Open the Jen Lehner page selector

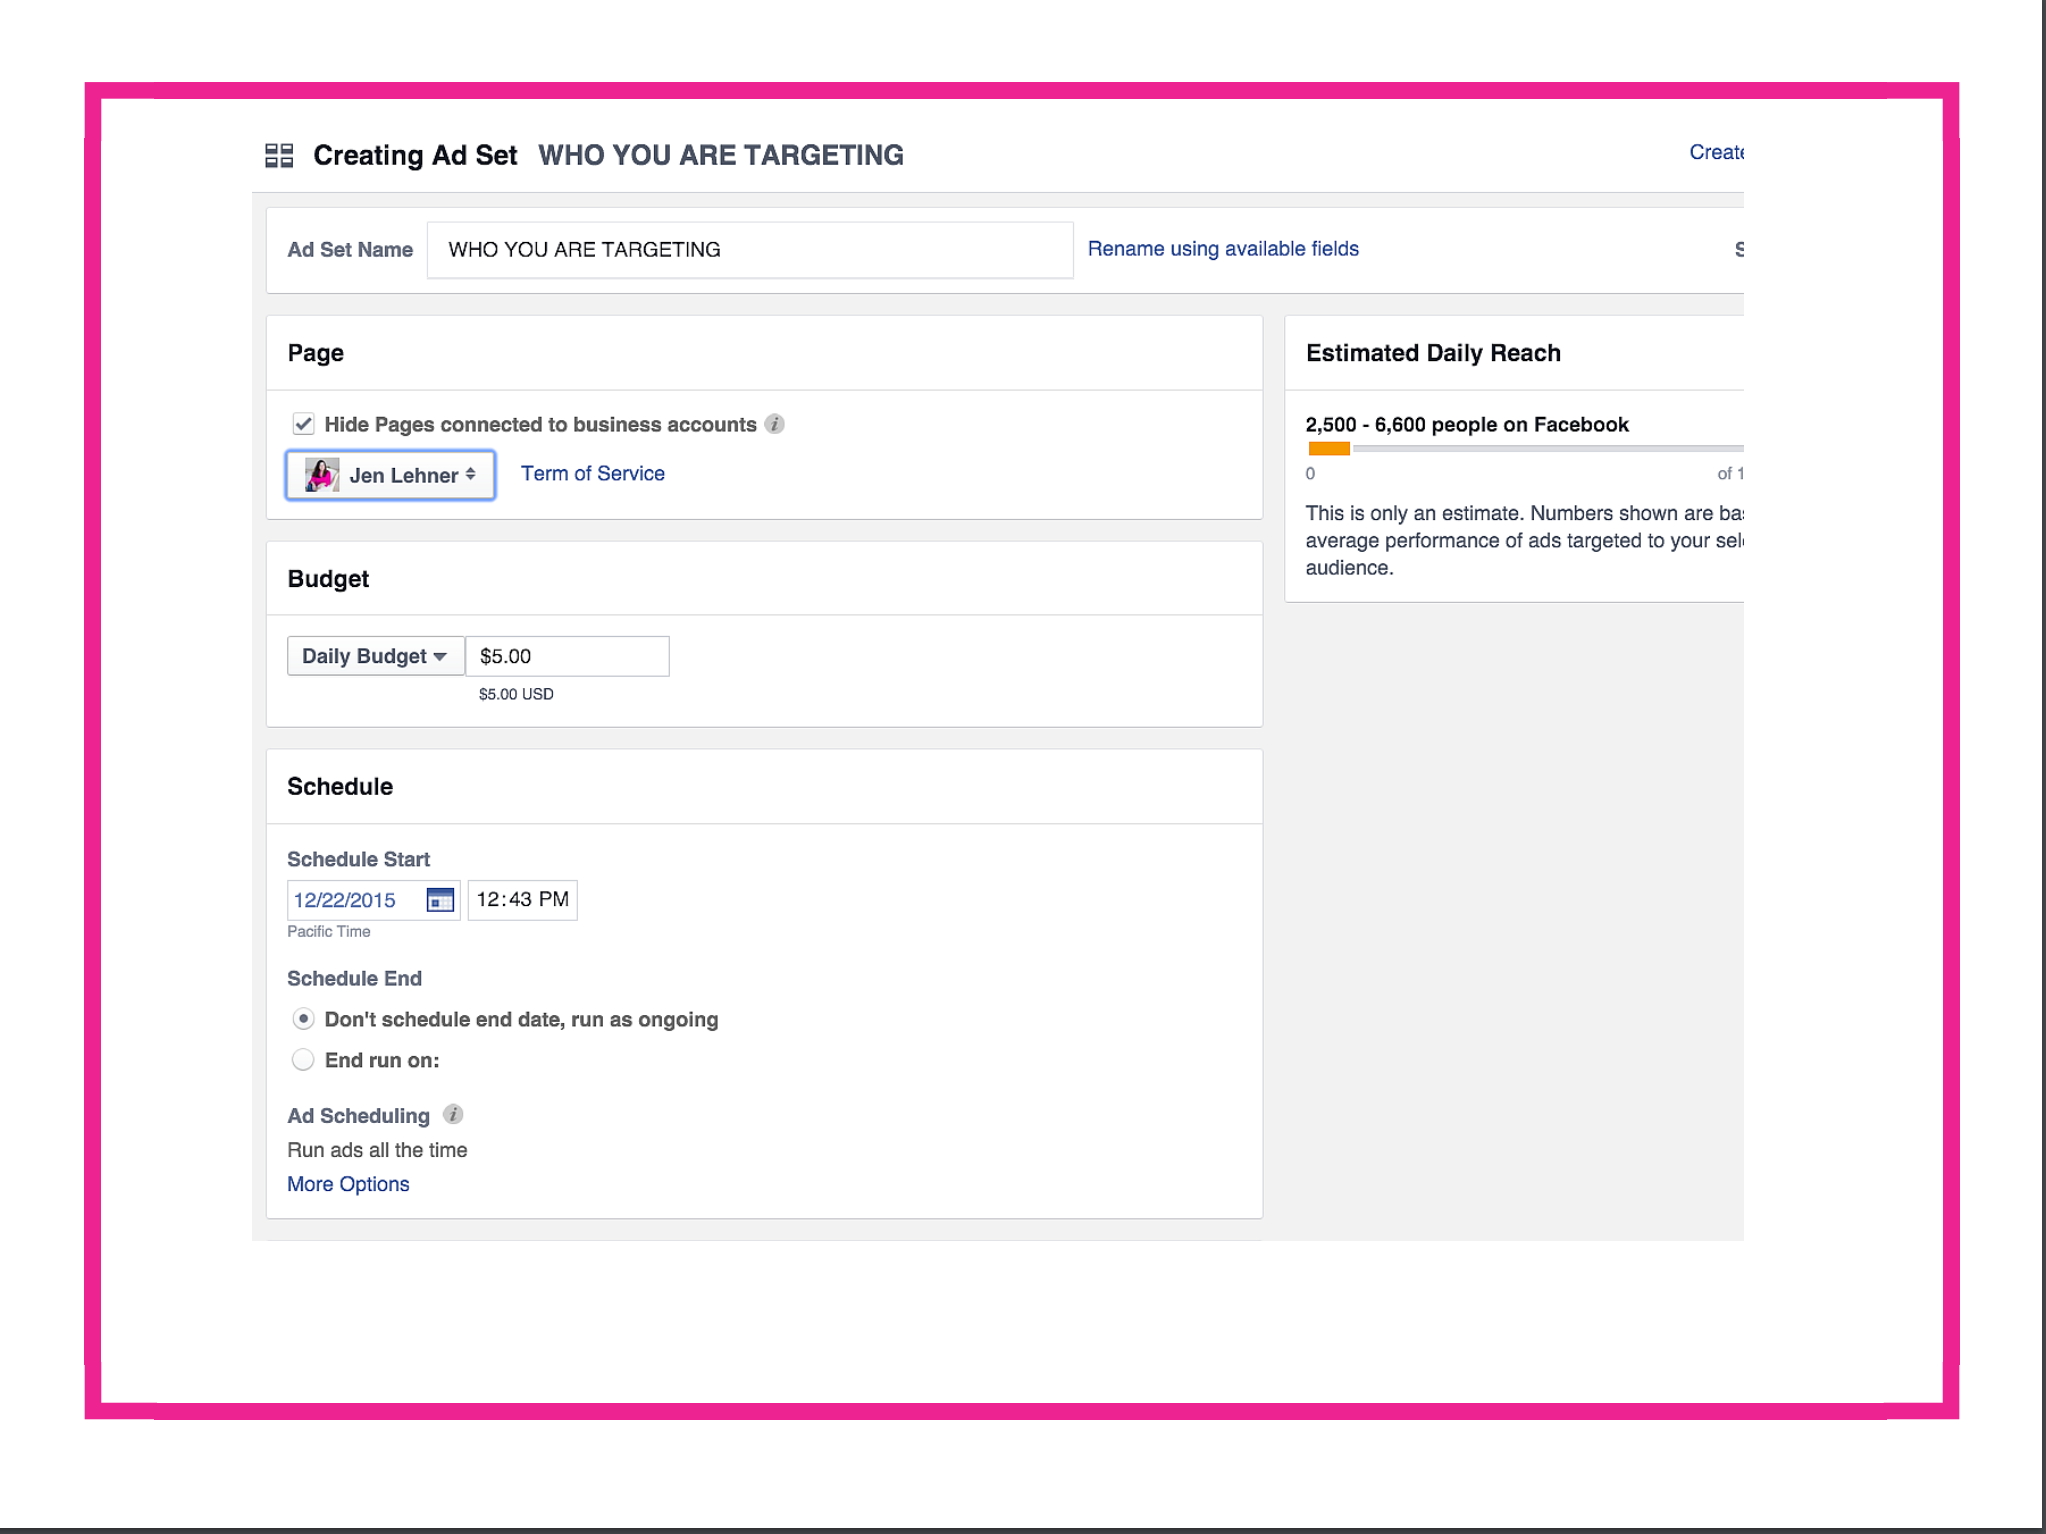470,475
